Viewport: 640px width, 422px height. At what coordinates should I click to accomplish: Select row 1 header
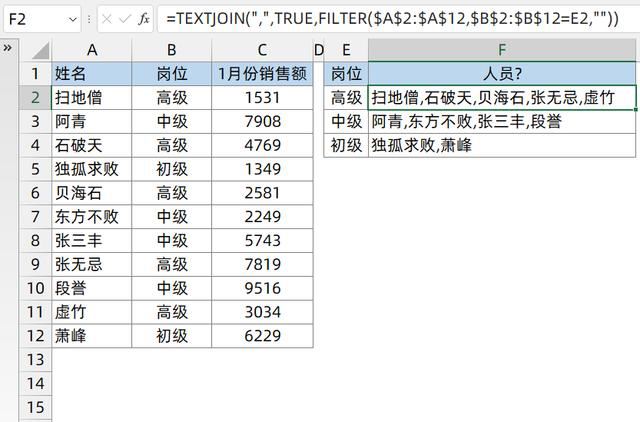click(x=35, y=73)
